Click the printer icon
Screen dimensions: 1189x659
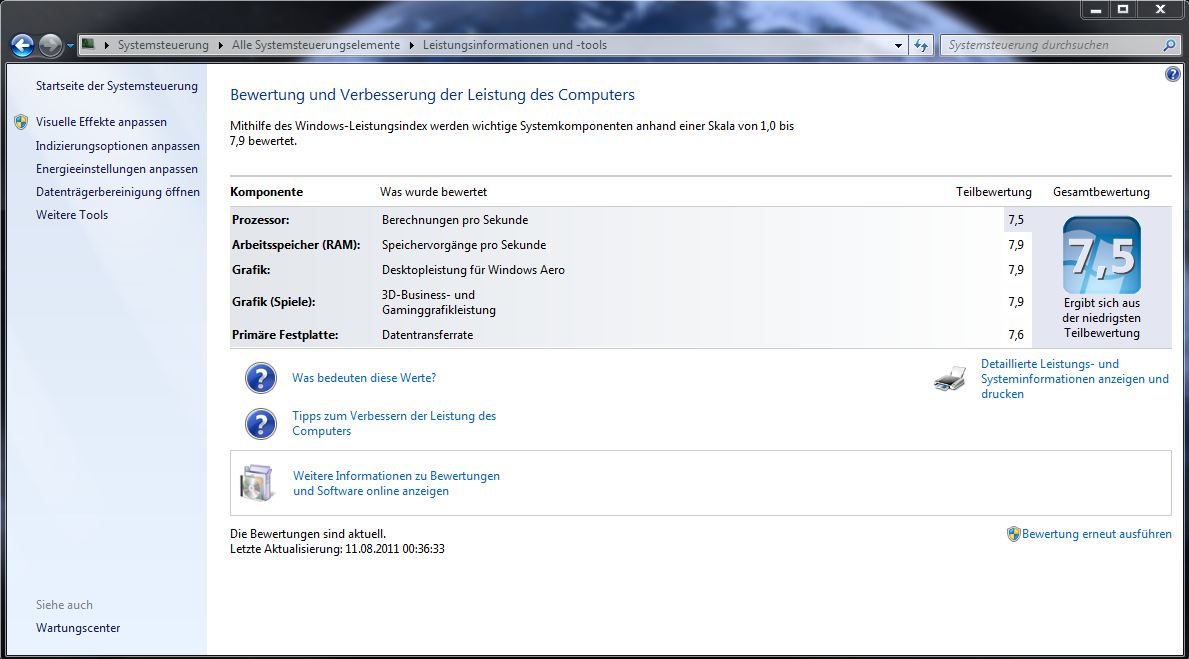click(x=950, y=378)
